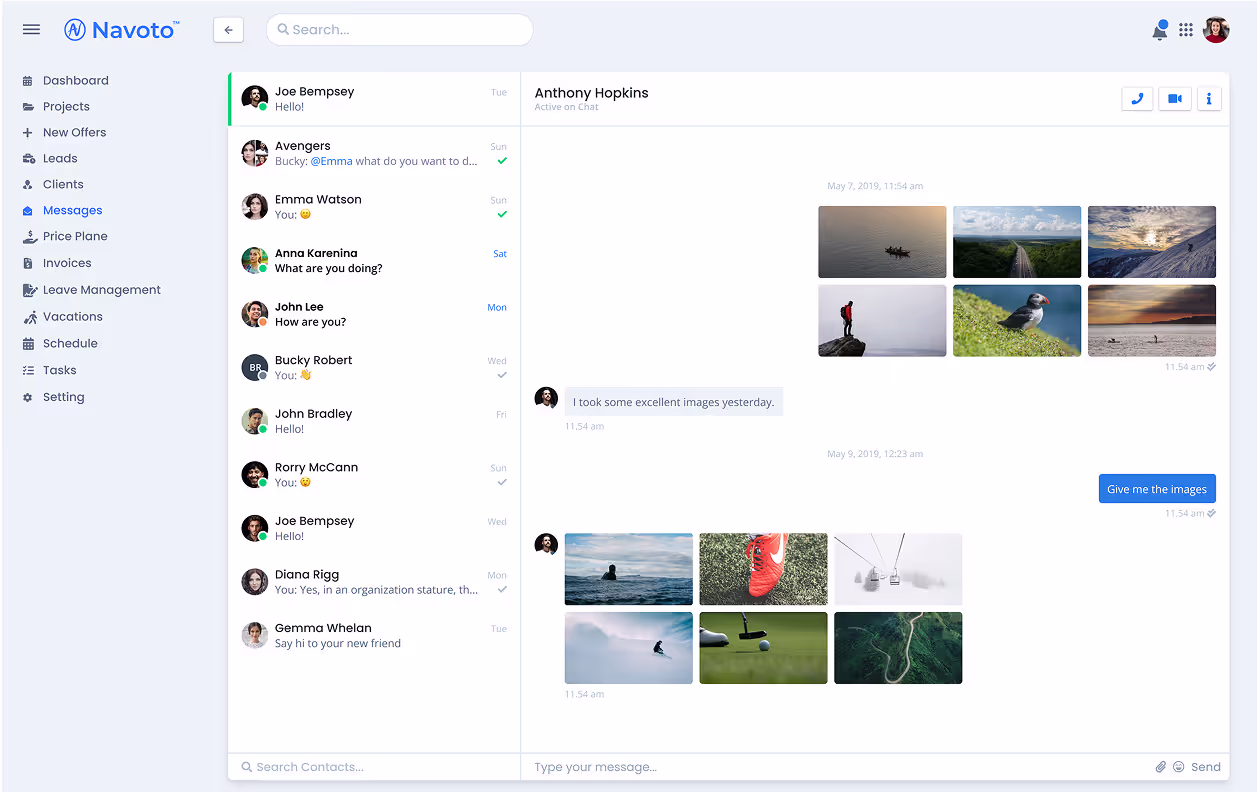1257x792 pixels.
Task: Open the cable car photo
Action: pyautogui.click(x=898, y=569)
